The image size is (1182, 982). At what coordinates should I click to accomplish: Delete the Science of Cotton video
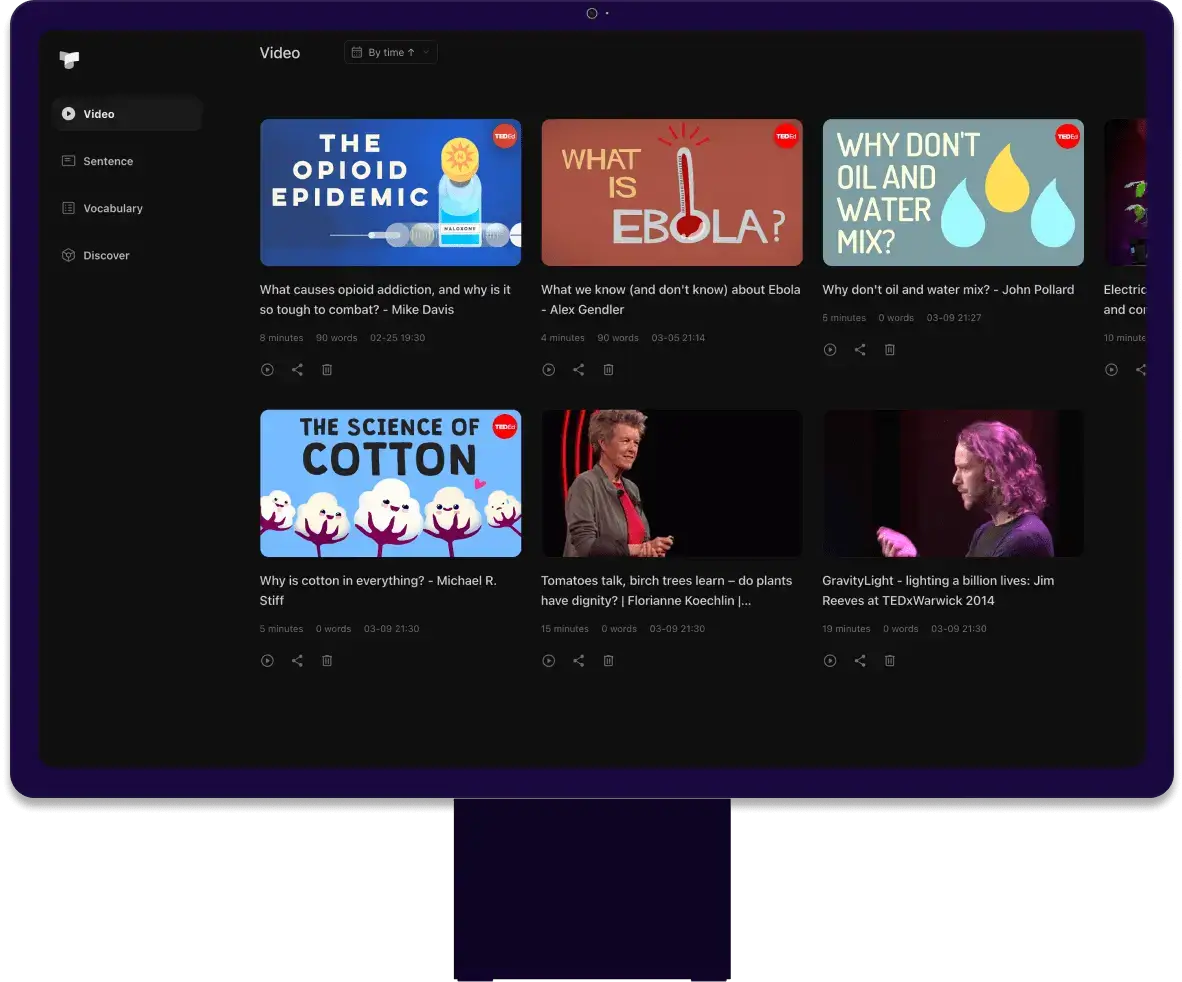coord(327,661)
